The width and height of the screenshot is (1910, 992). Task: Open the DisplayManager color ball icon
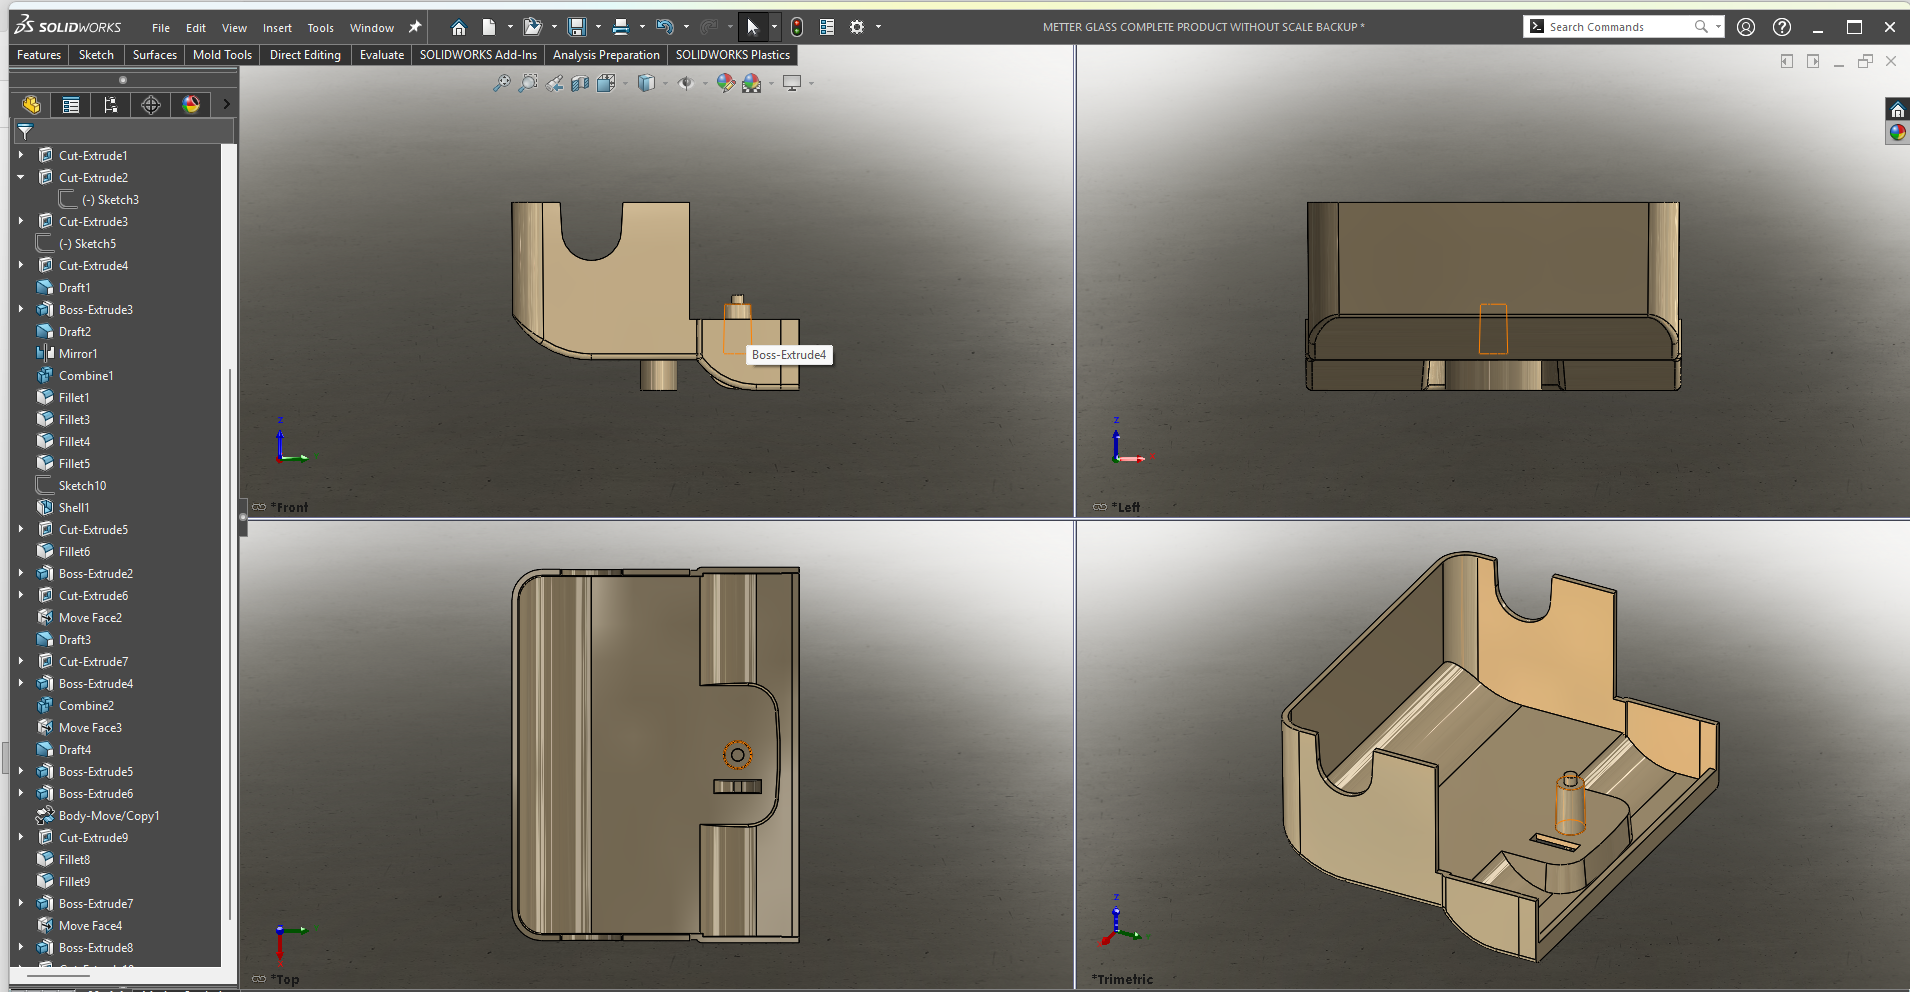pyautogui.click(x=191, y=105)
